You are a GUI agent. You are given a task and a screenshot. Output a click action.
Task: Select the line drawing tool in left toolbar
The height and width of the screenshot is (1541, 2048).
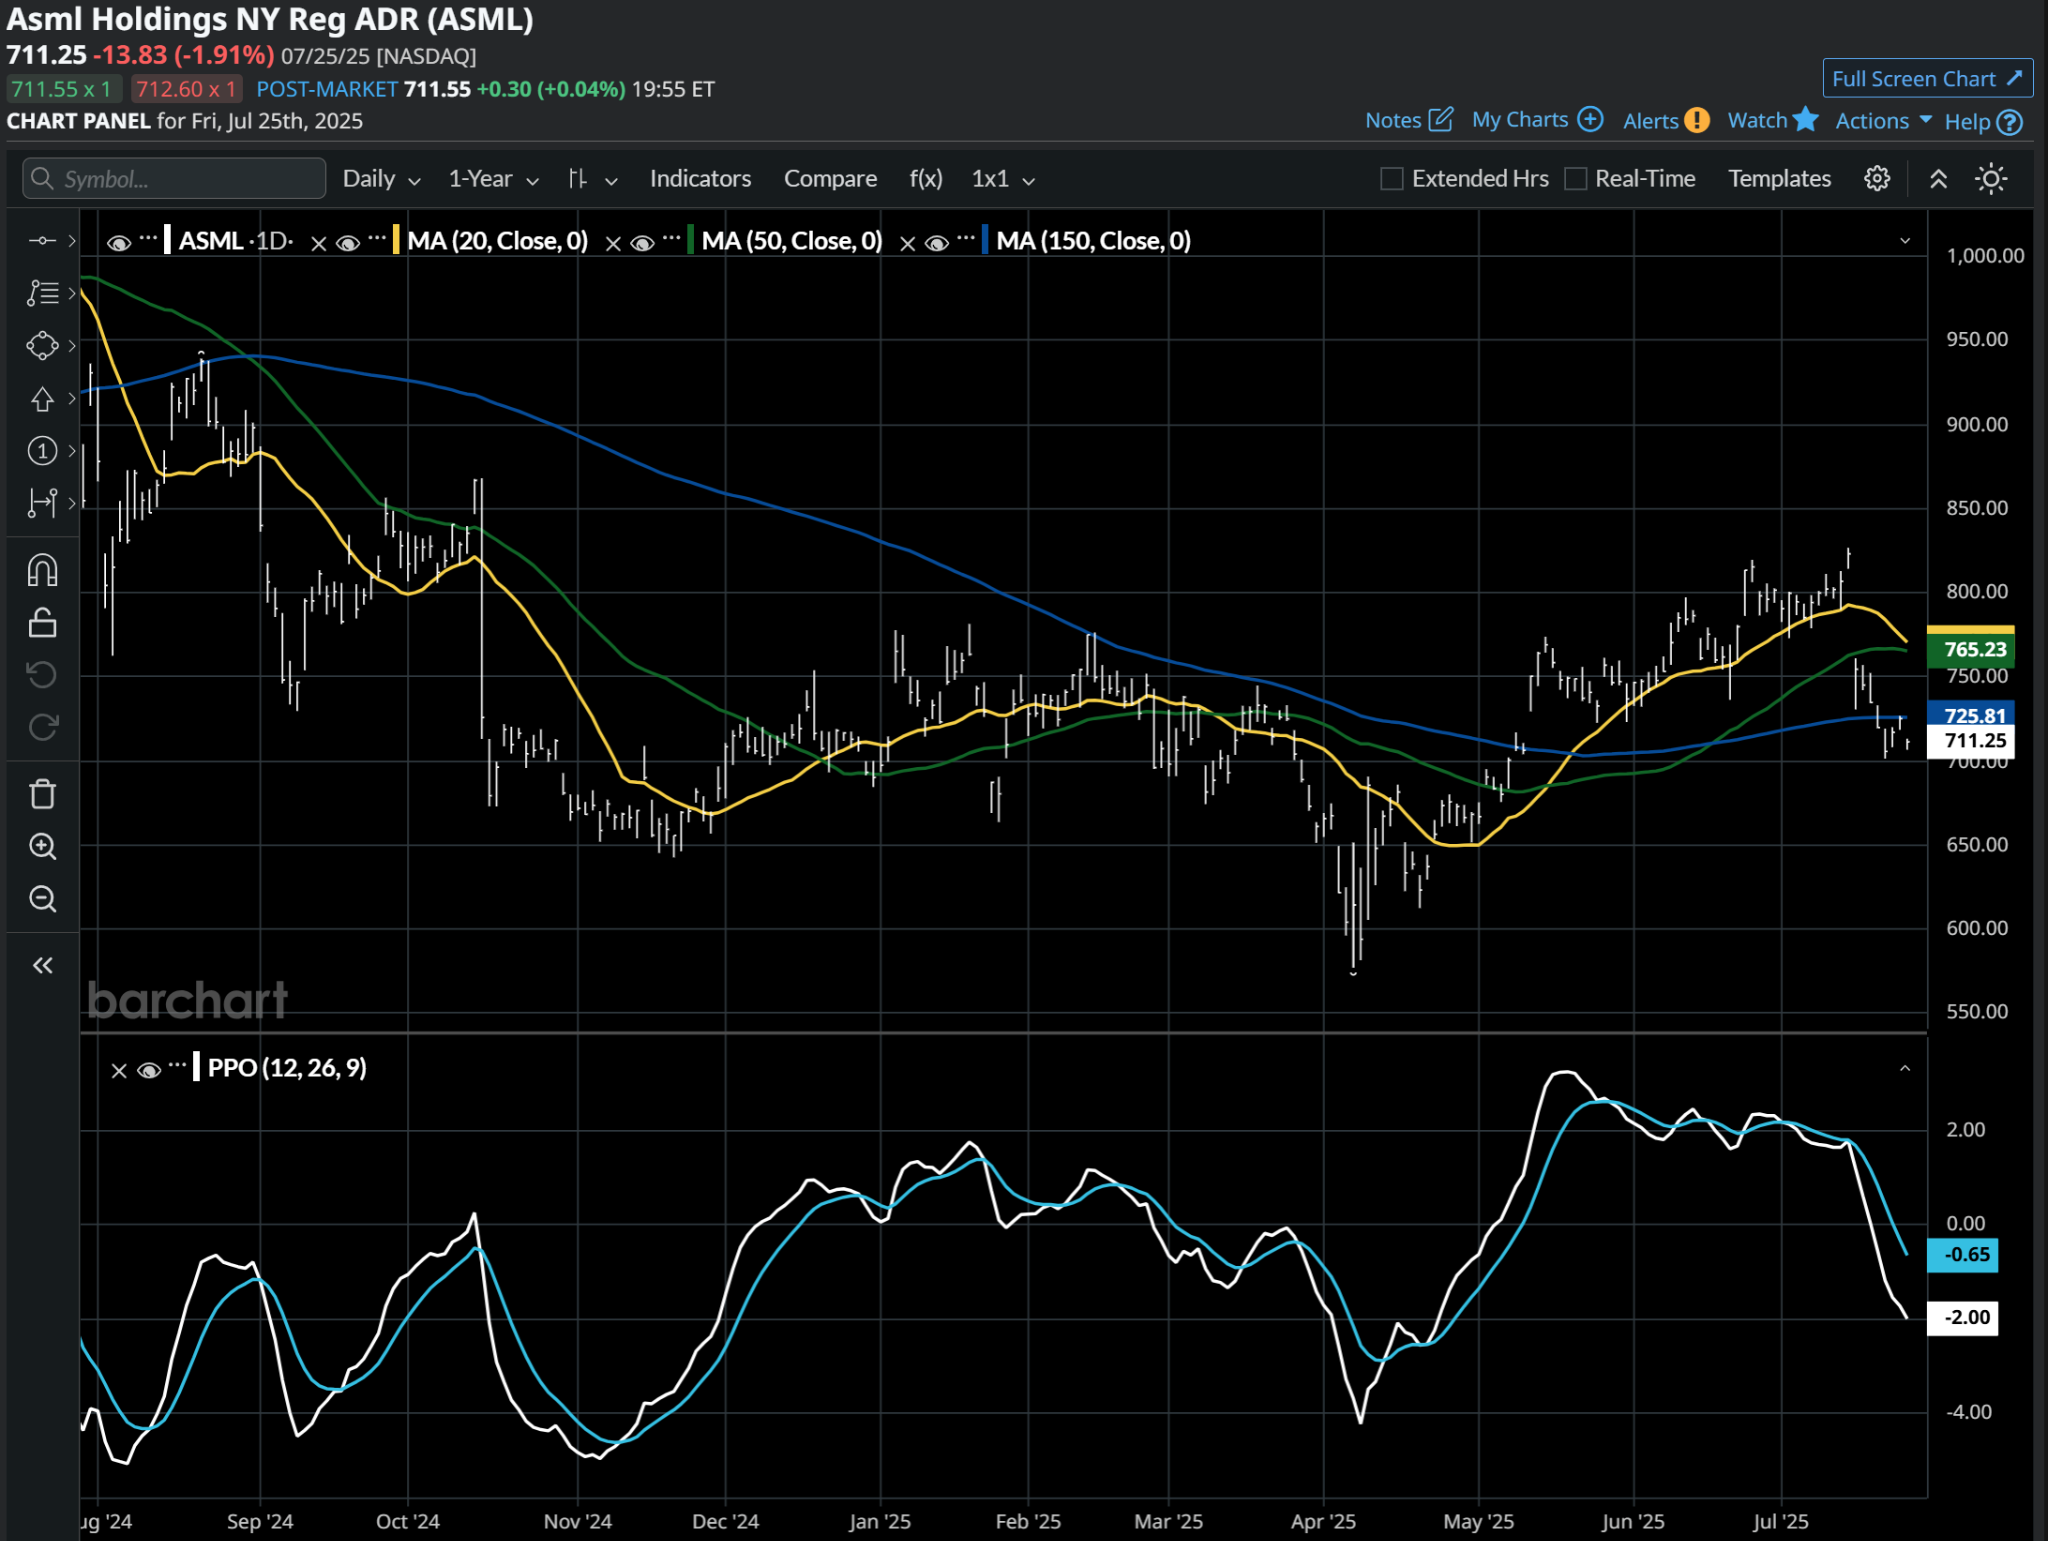click(x=42, y=240)
